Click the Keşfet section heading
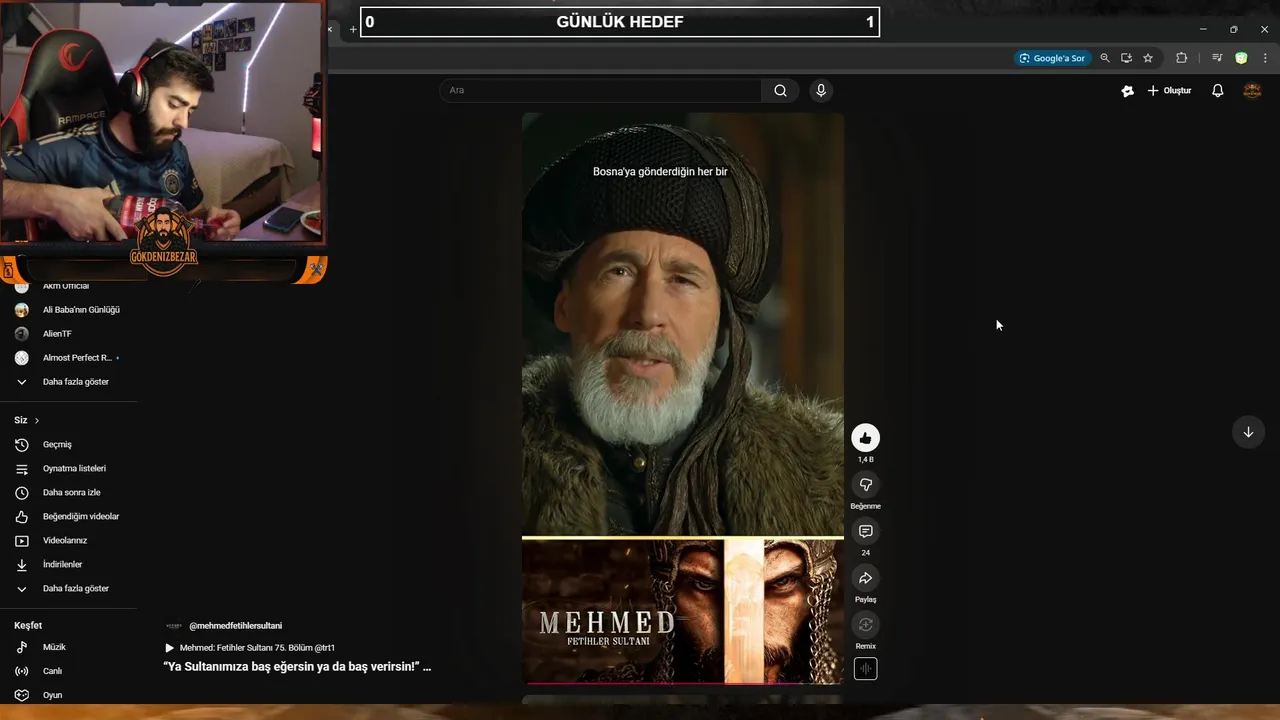This screenshot has height=720, width=1280. (x=28, y=625)
